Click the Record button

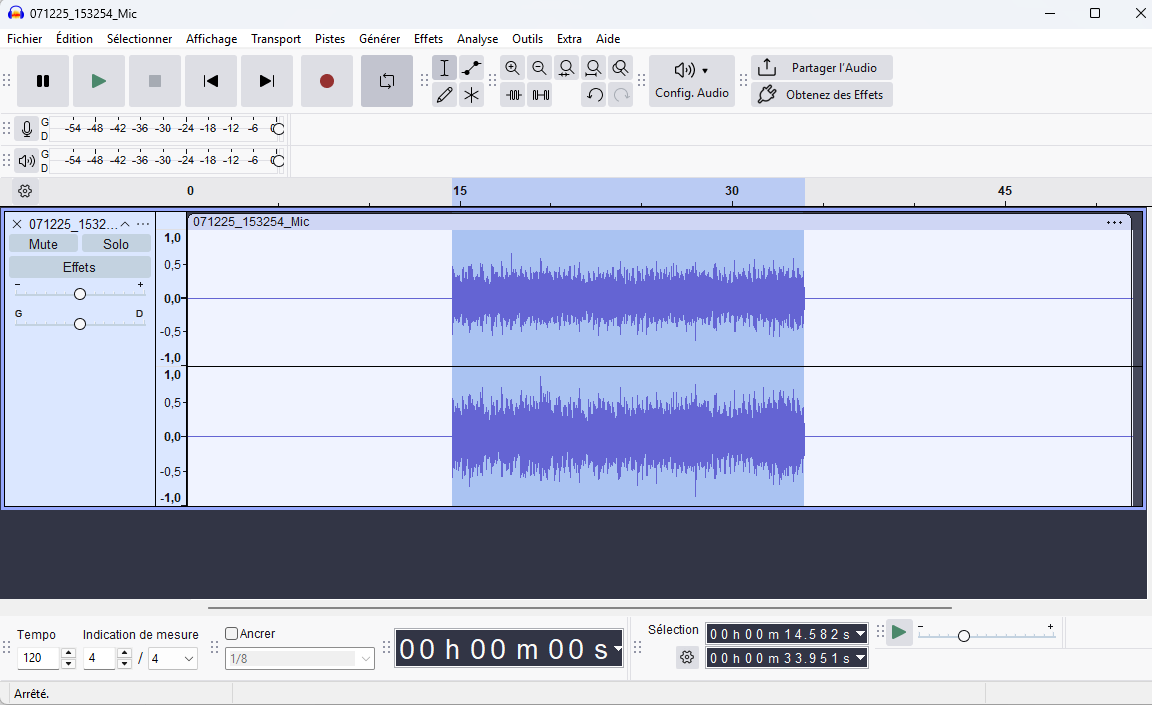[x=326, y=81]
